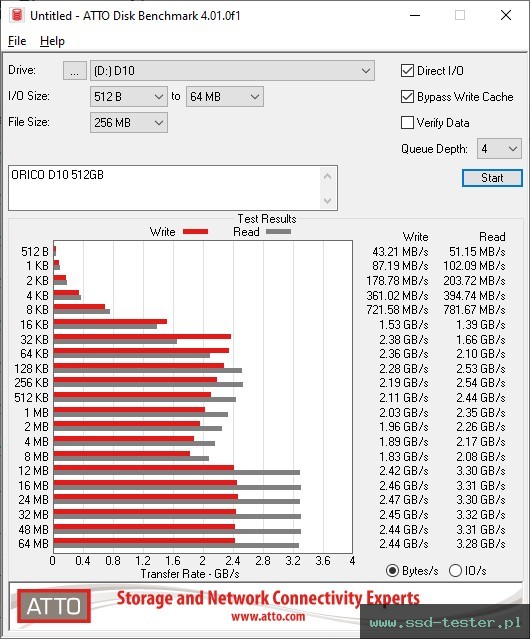Screen dimensions: 530x639
Task: Click the 12 MB row label in chart
Action: (x=33, y=471)
